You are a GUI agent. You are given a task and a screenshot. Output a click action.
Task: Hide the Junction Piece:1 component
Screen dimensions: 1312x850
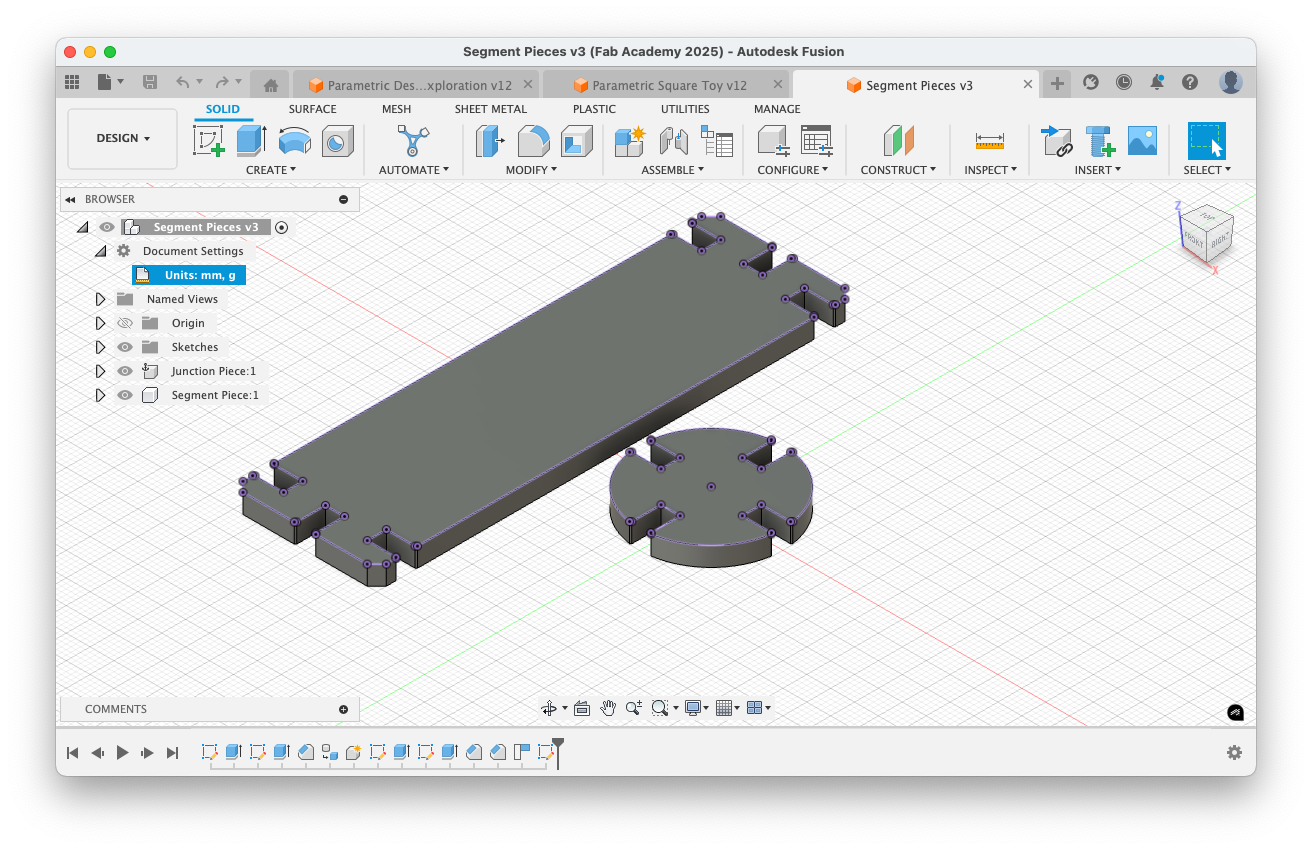click(125, 371)
